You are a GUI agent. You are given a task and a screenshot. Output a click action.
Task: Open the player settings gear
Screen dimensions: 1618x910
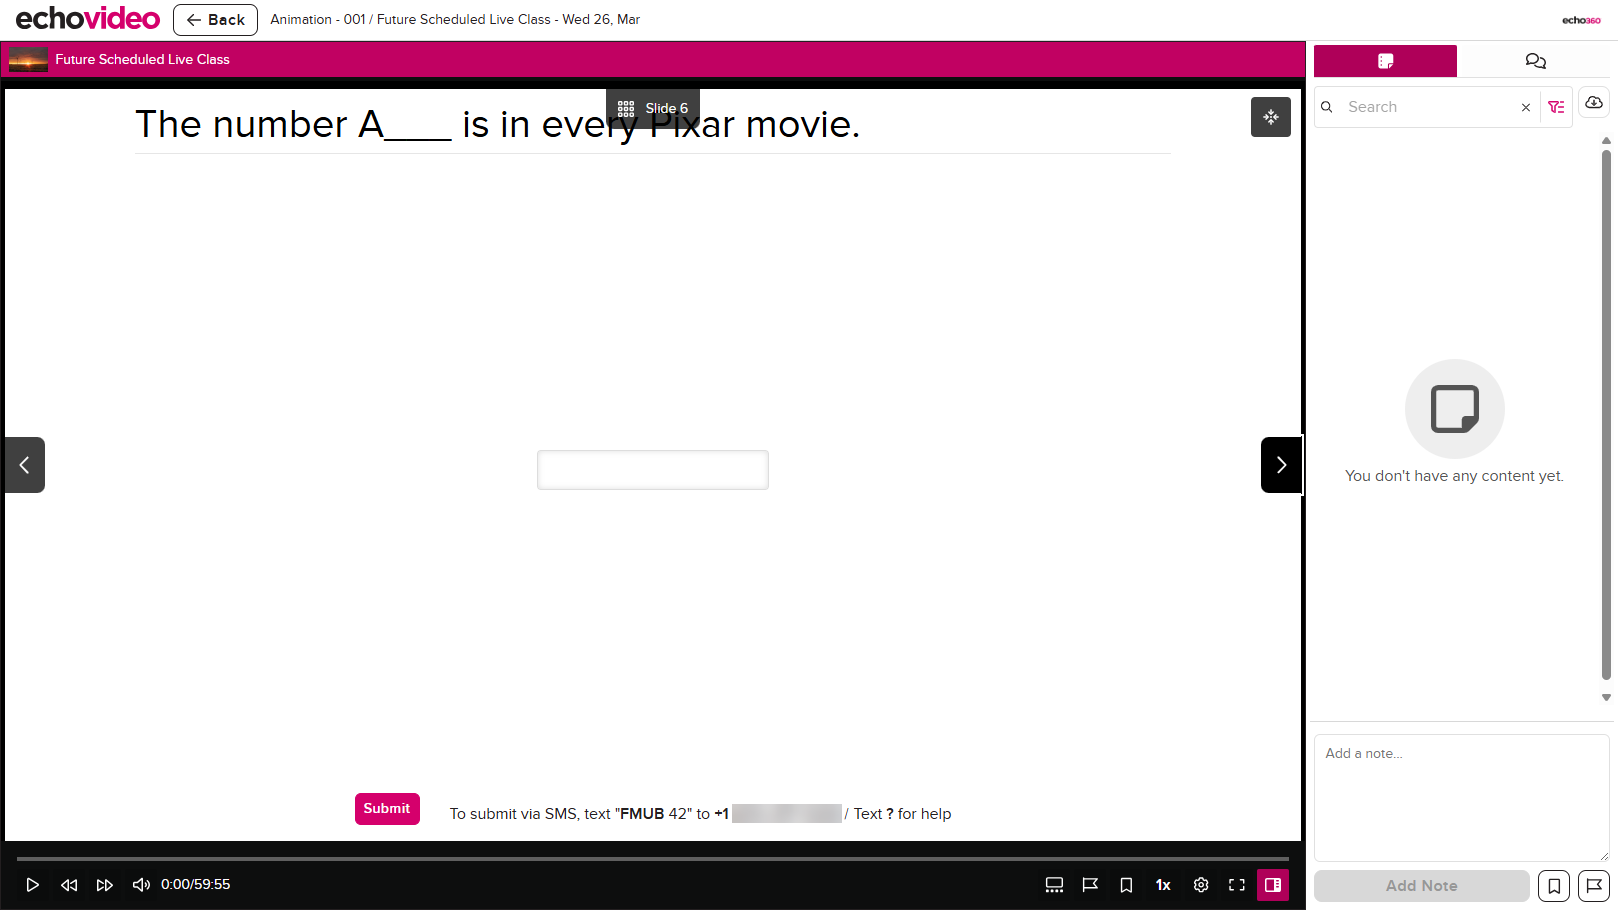click(1201, 885)
